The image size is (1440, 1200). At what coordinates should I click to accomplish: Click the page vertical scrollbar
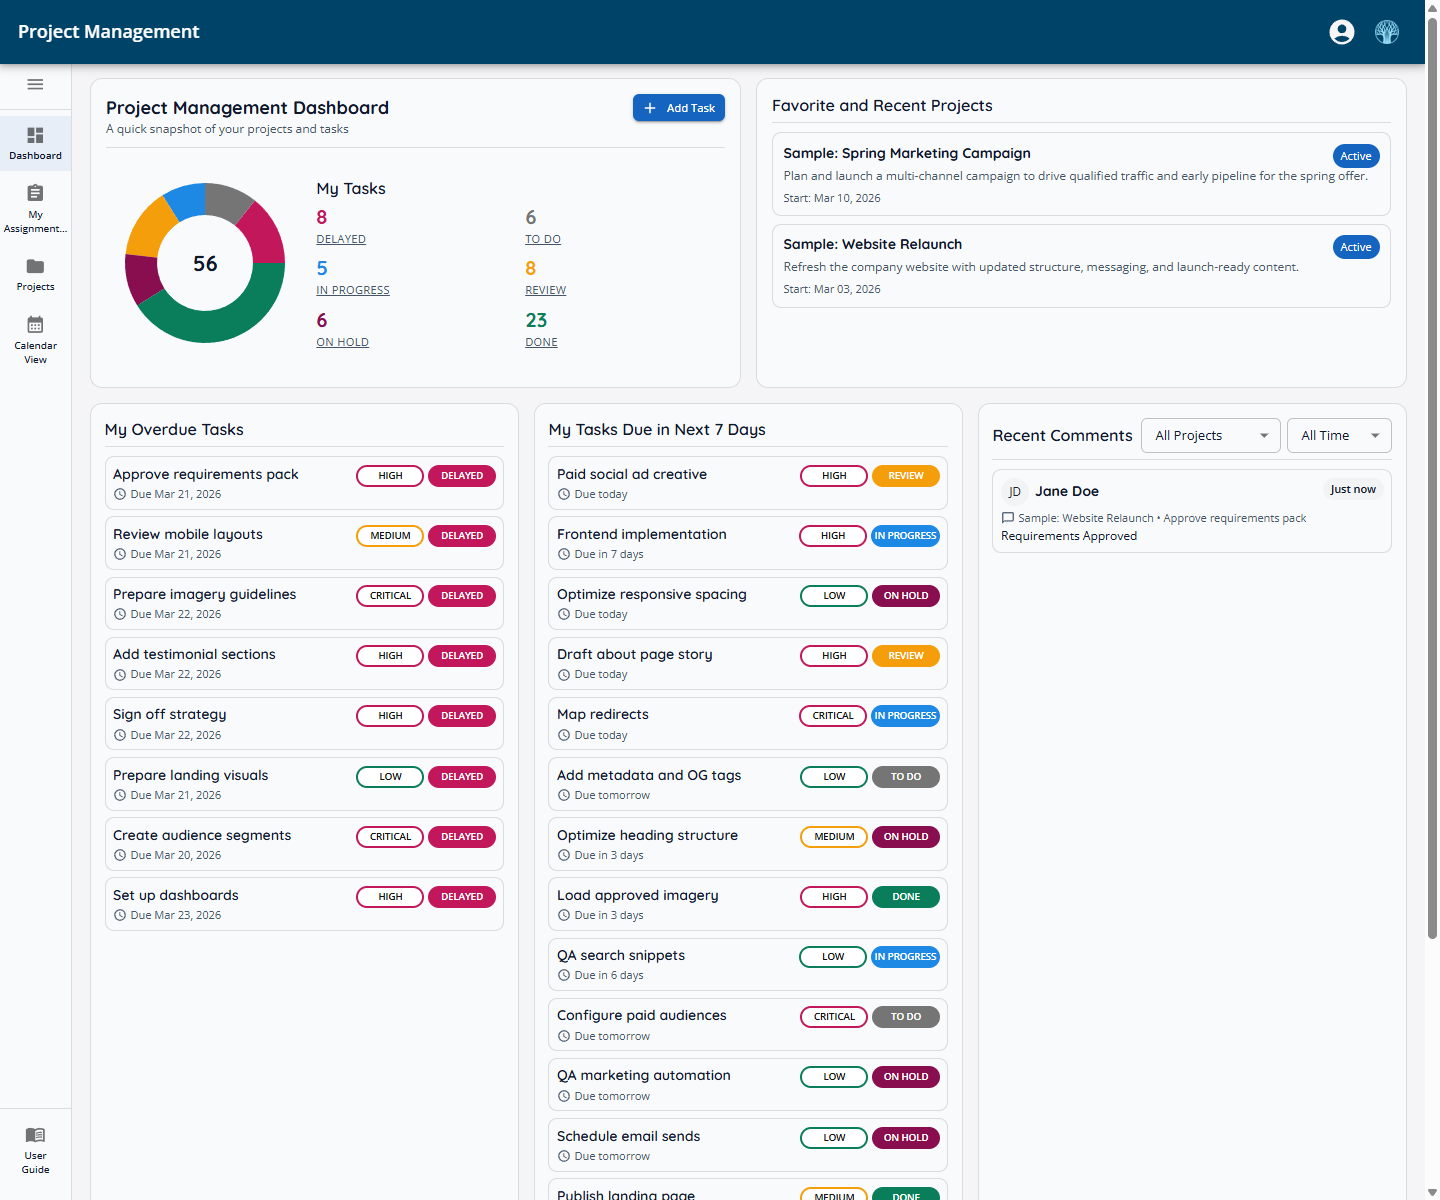pyautogui.click(x=1432, y=480)
